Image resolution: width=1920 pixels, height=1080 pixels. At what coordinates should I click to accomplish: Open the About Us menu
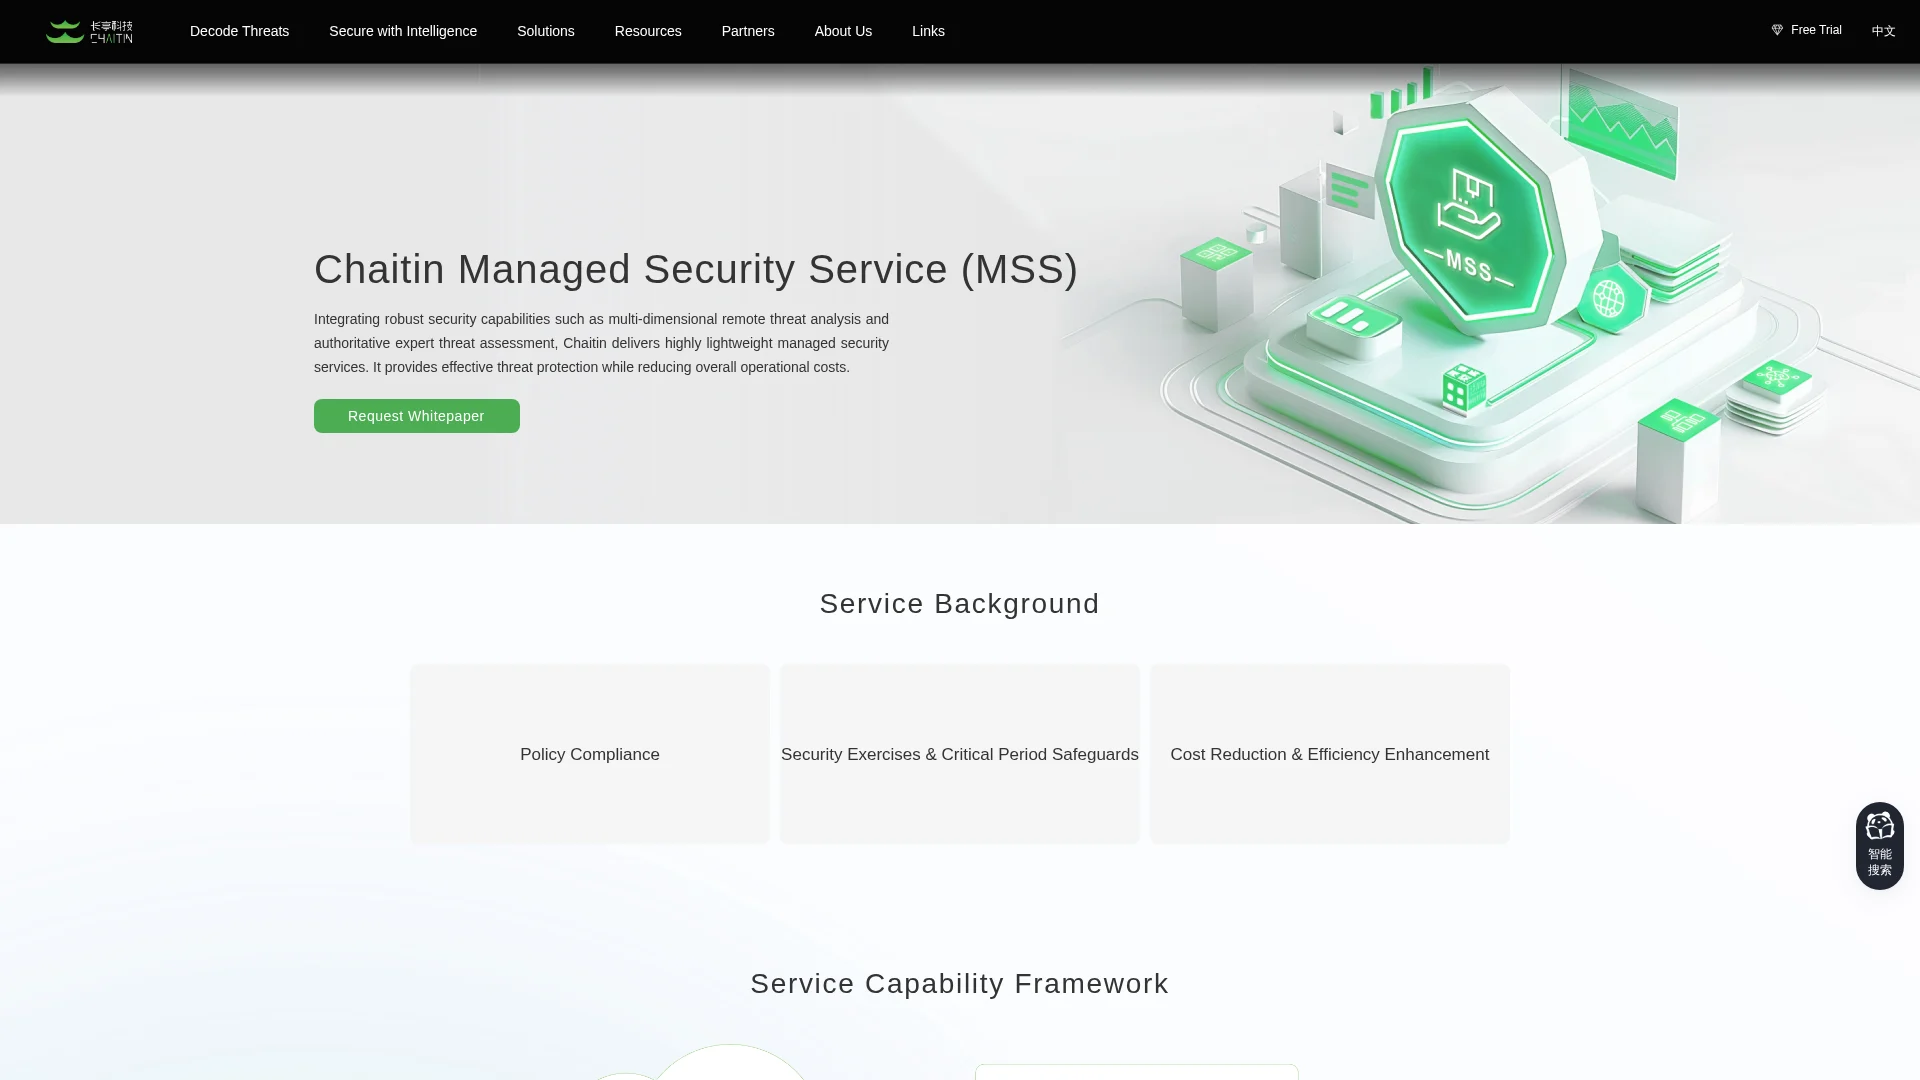click(843, 31)
